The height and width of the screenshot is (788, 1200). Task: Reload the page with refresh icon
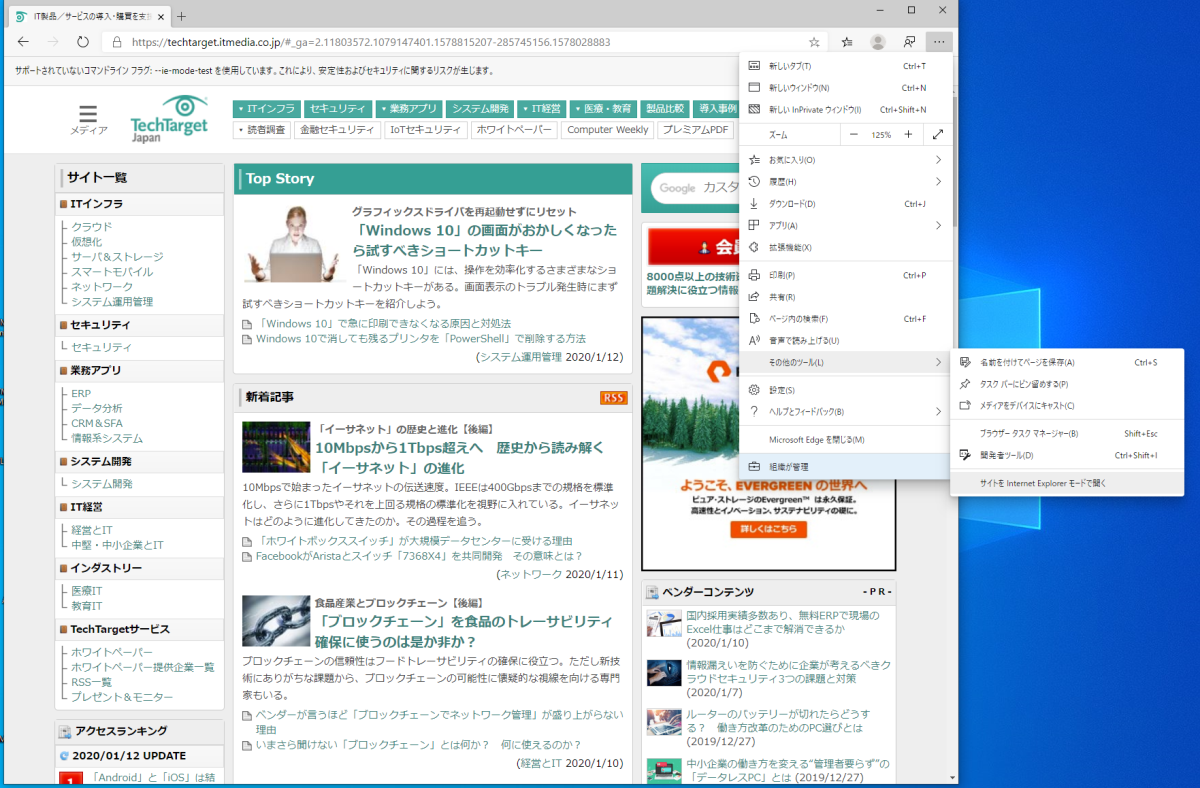point(83,42)
